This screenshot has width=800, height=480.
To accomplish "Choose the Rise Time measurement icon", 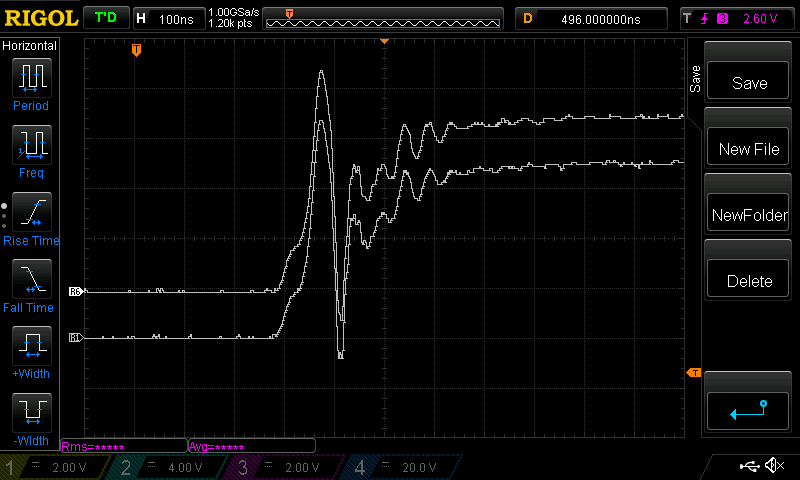I will [x=31, y=213].
